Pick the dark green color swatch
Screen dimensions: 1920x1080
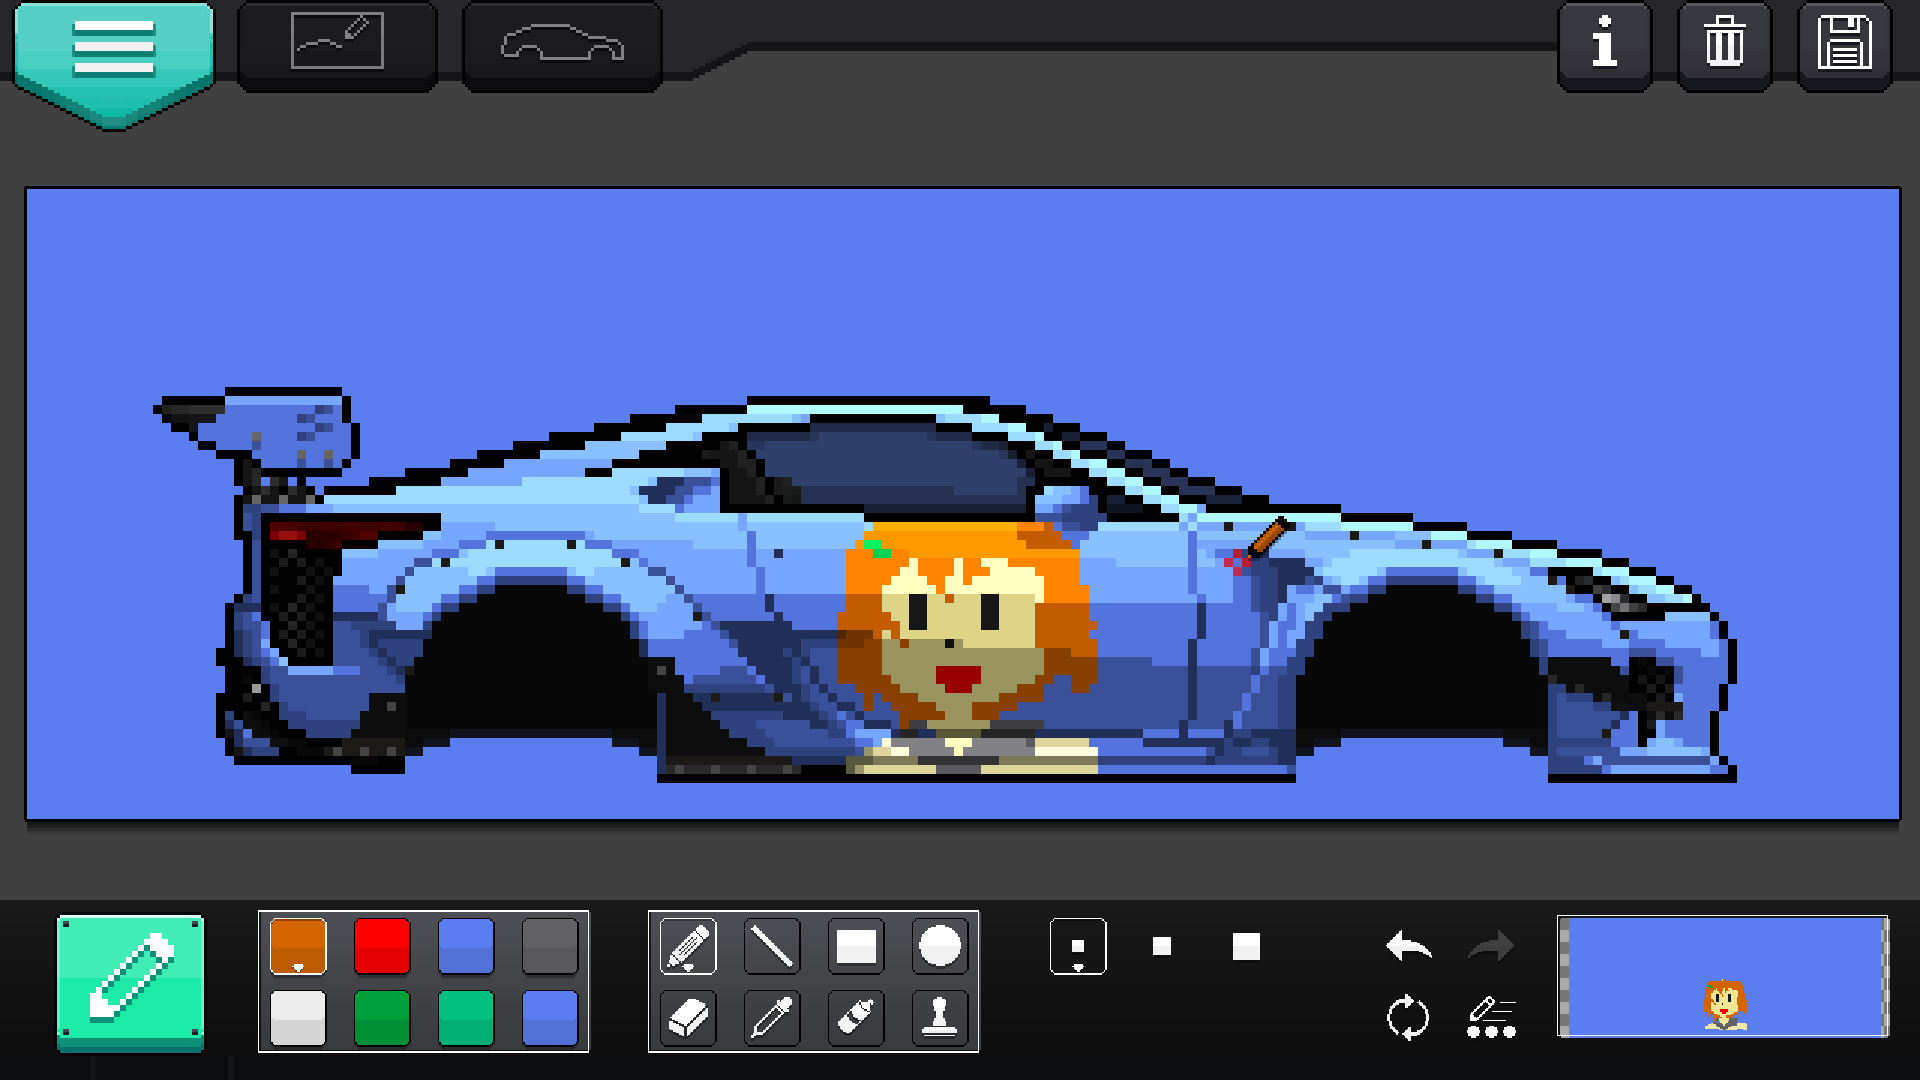pyautogui.click(x=382, y=1018)
